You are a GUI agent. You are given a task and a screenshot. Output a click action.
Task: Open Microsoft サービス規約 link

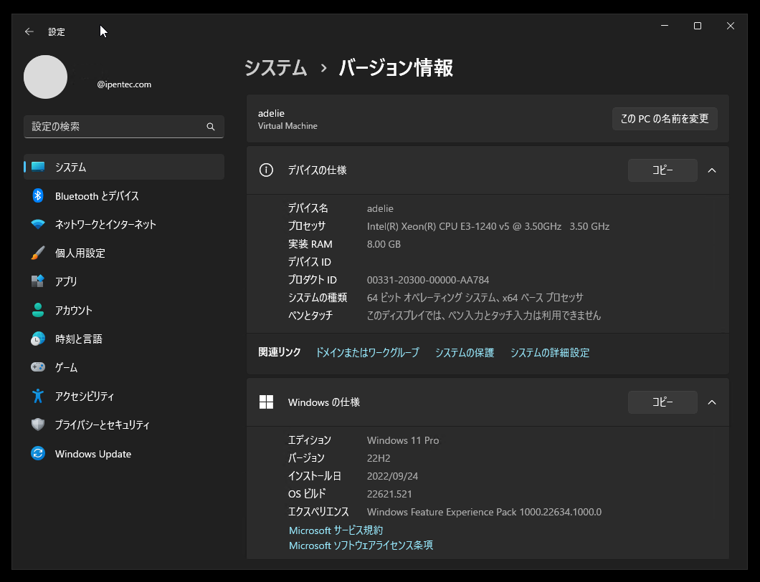click(x=335, y=531)
